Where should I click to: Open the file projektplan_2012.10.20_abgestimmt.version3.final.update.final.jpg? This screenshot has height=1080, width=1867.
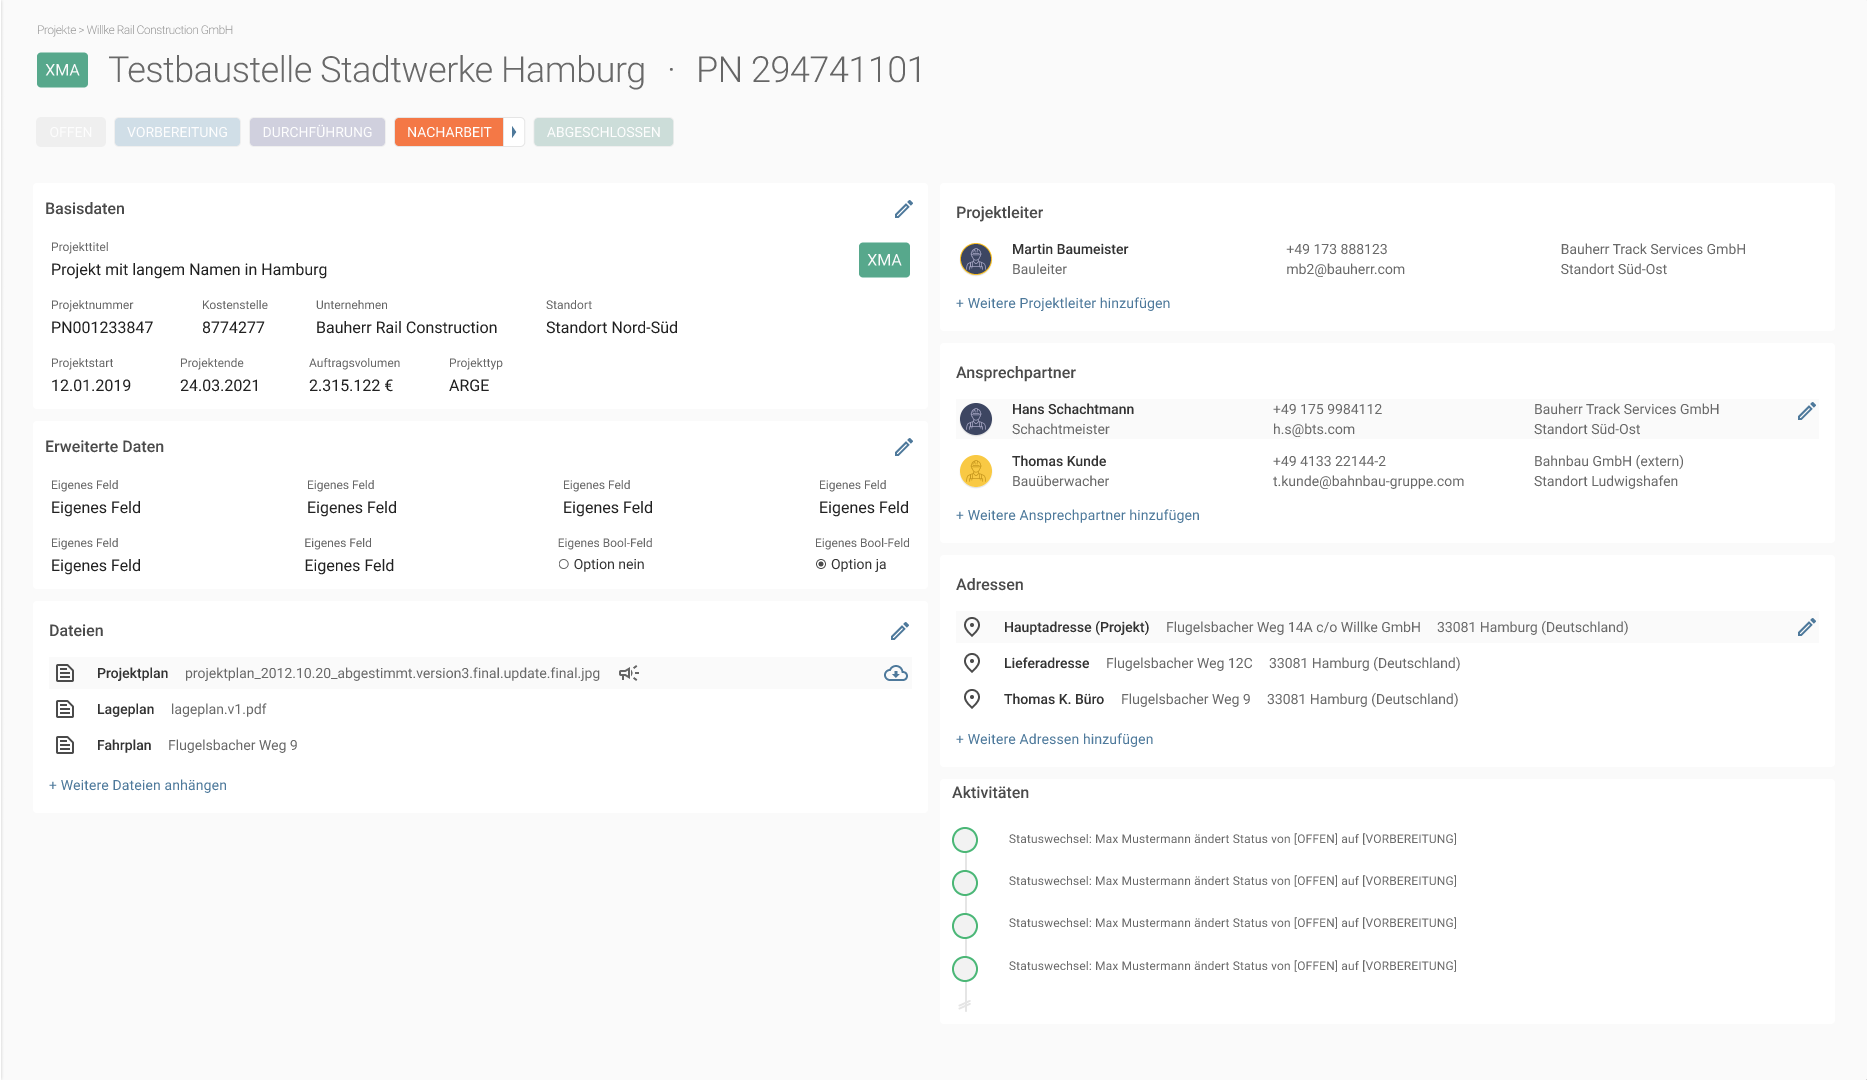[x=393, y=673]
